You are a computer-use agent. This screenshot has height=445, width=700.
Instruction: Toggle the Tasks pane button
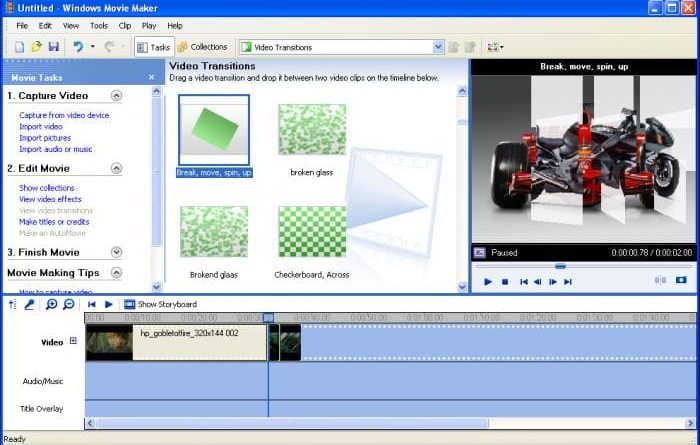[x=154, y=47]
